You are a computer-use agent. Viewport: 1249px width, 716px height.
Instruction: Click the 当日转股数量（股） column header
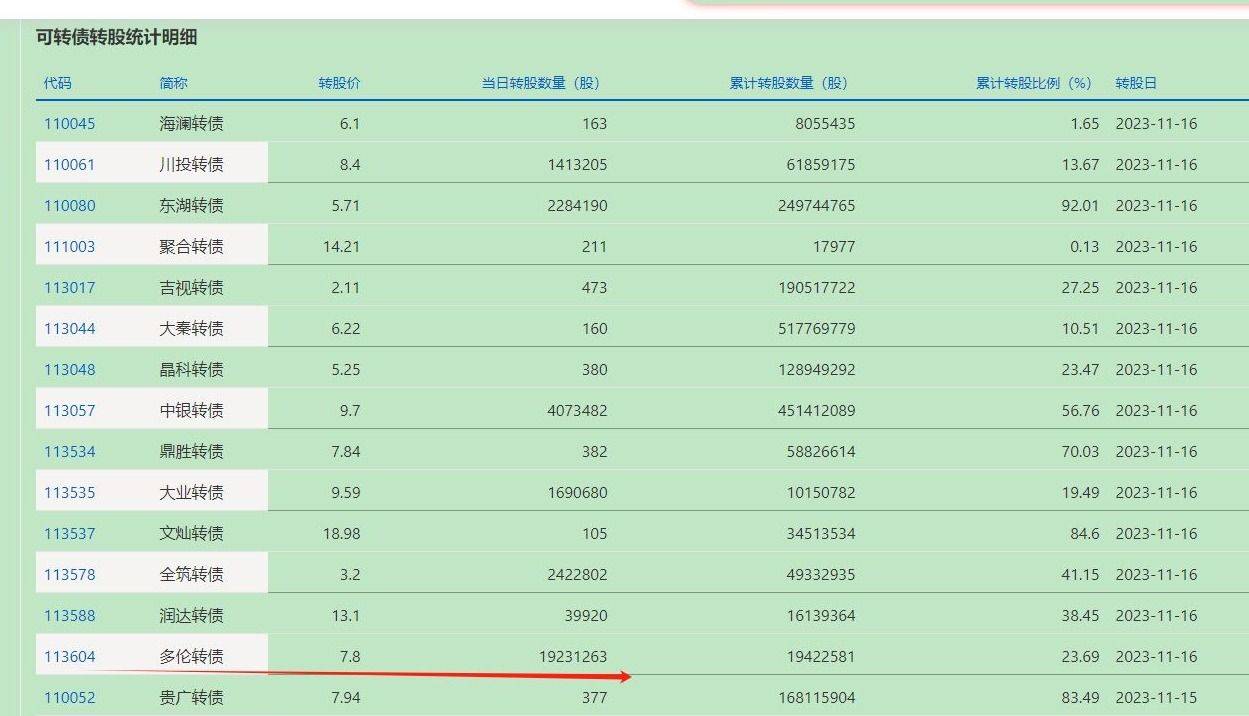540,83
